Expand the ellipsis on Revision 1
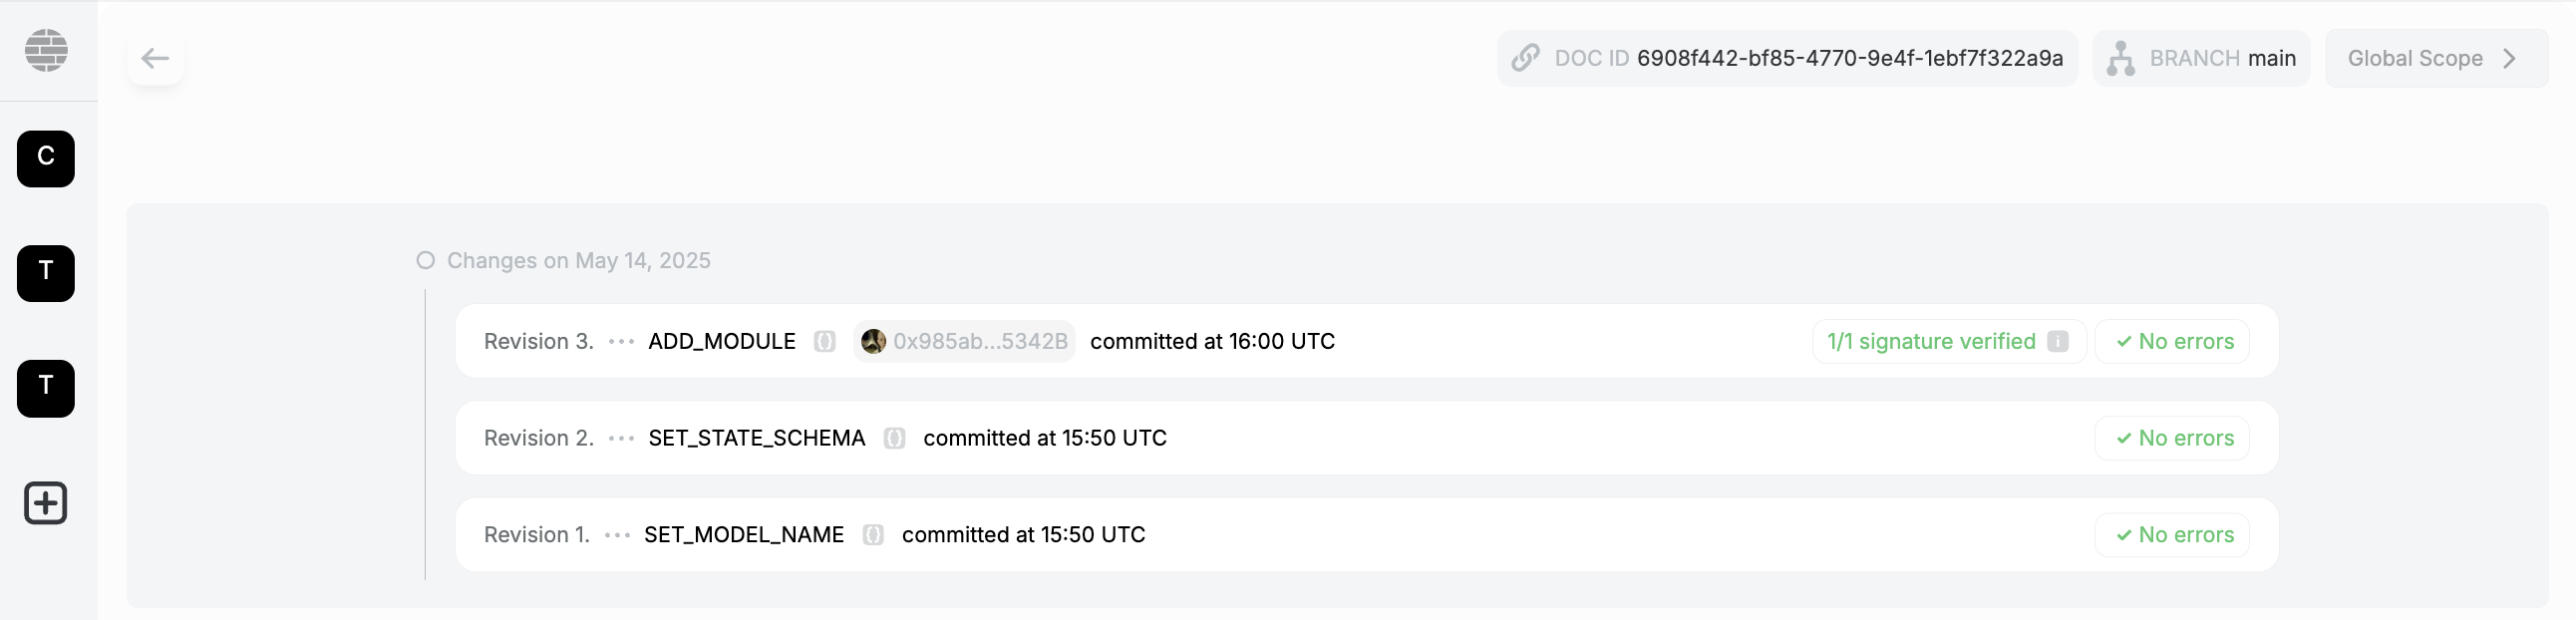 coord(617,535)
